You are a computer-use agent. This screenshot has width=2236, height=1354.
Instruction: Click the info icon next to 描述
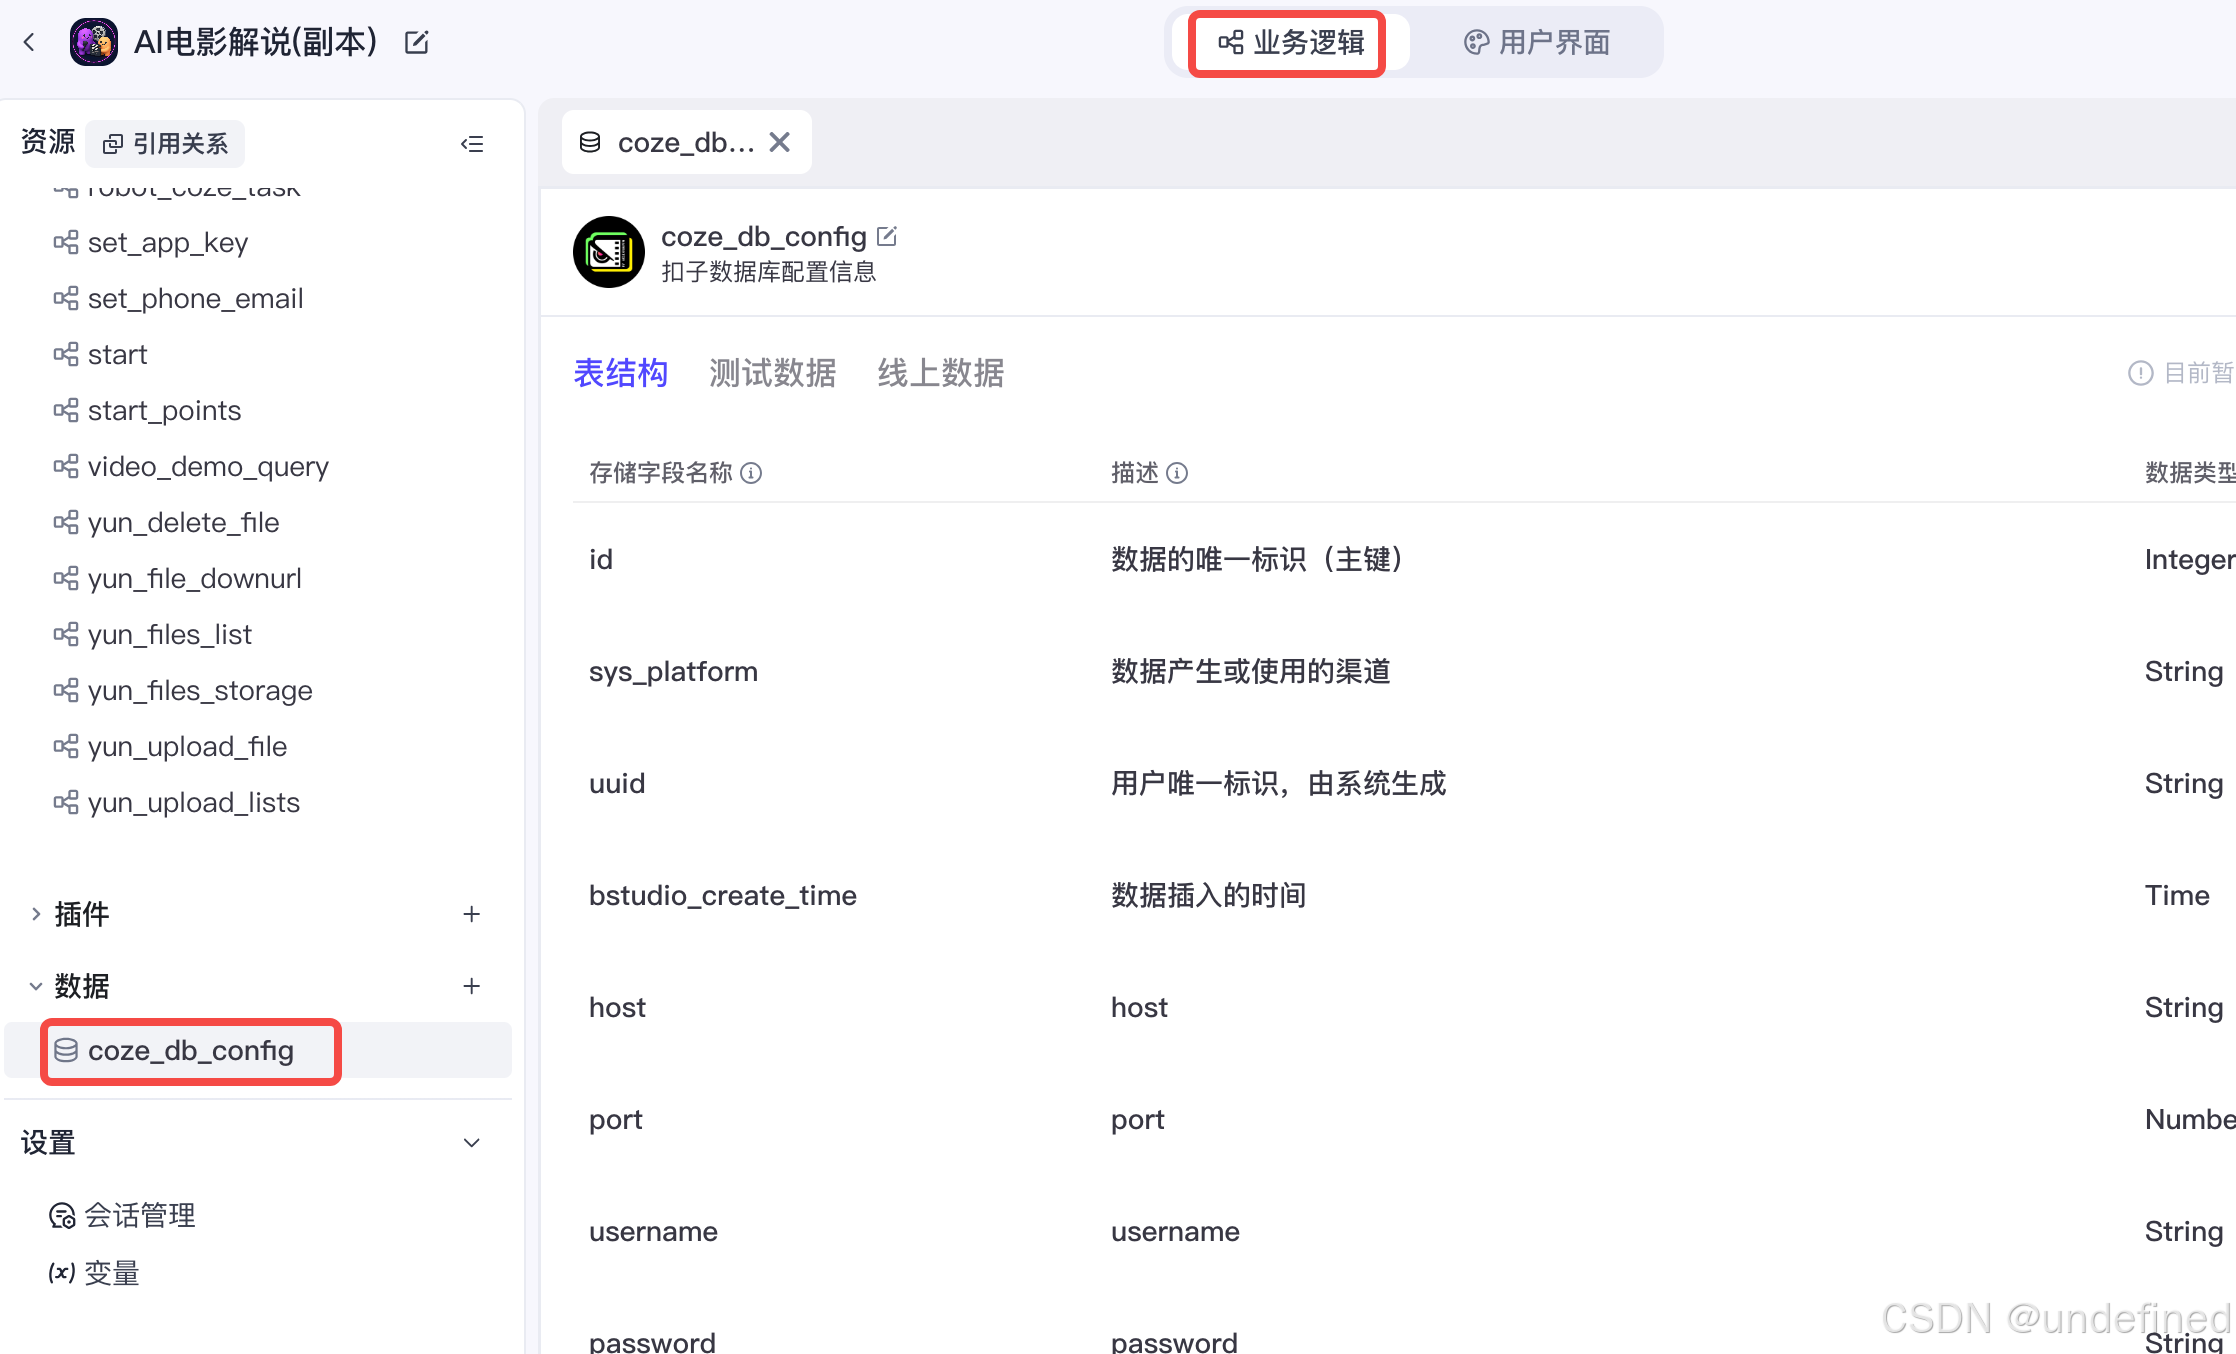[x=1179, y=473]
